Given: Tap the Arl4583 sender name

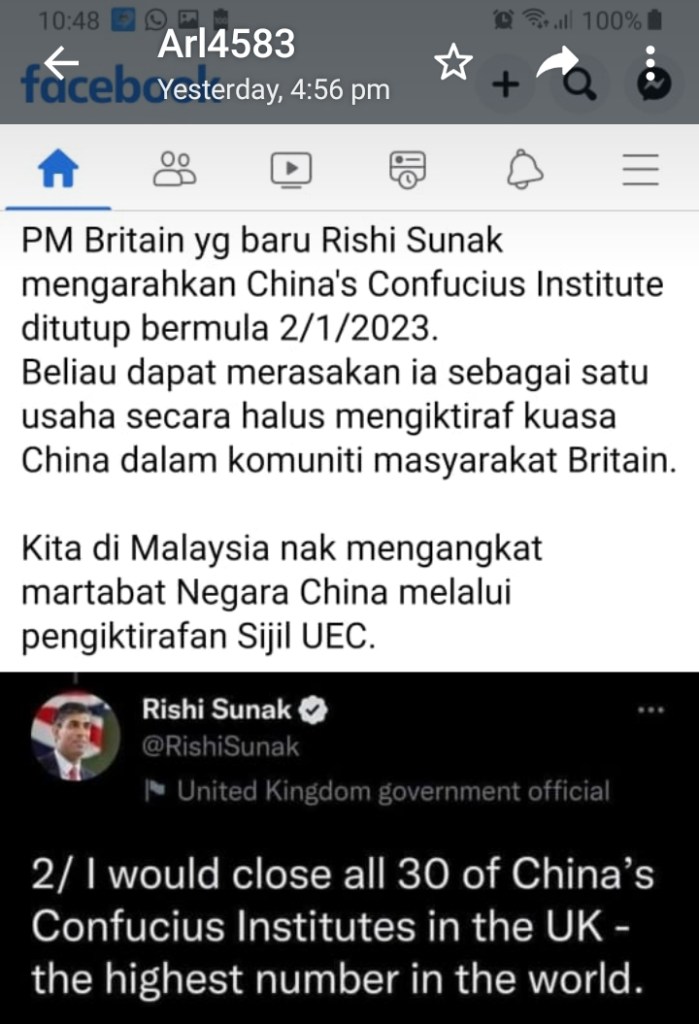Looking at the screenshot, I should click(226, 44).
